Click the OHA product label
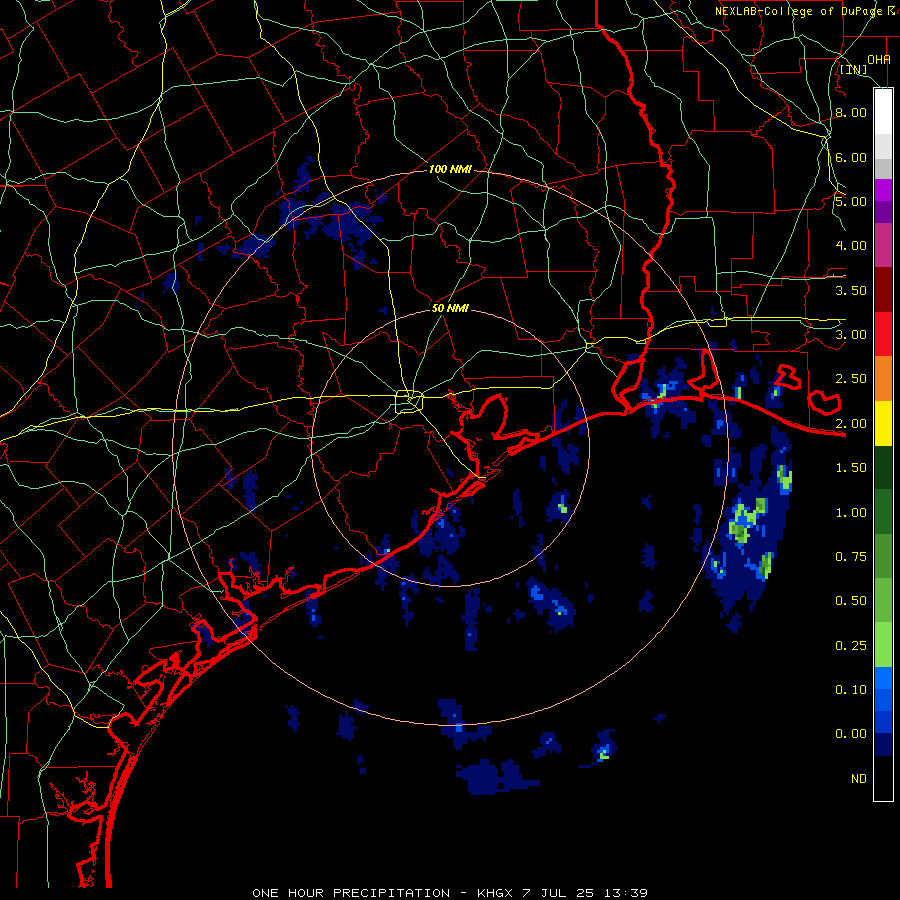This screenshot has width=900, height=900. 879,59
